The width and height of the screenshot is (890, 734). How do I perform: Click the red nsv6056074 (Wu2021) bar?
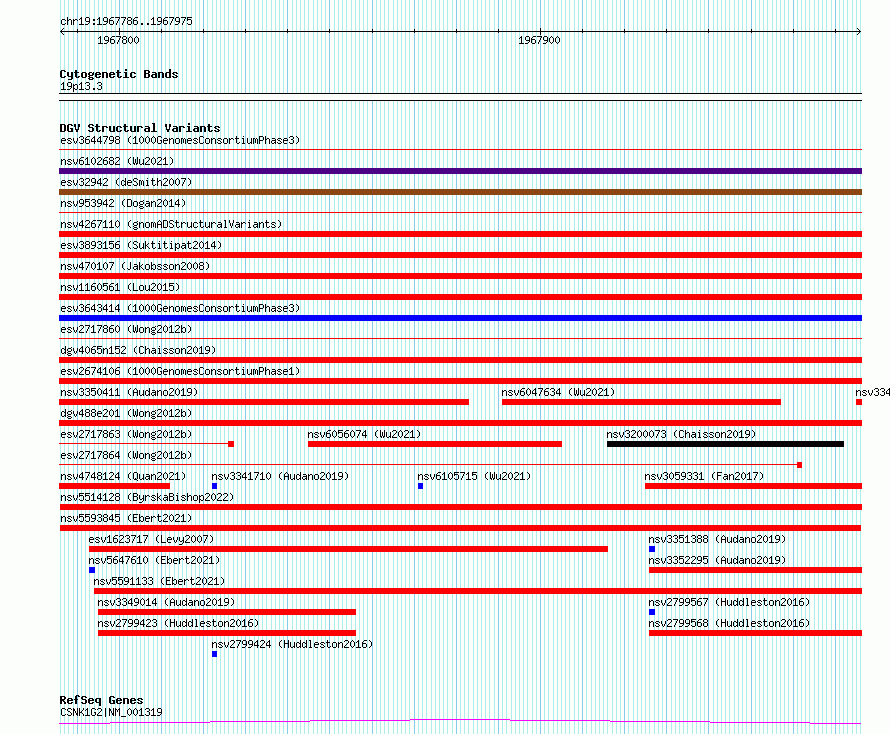point(435,444)
